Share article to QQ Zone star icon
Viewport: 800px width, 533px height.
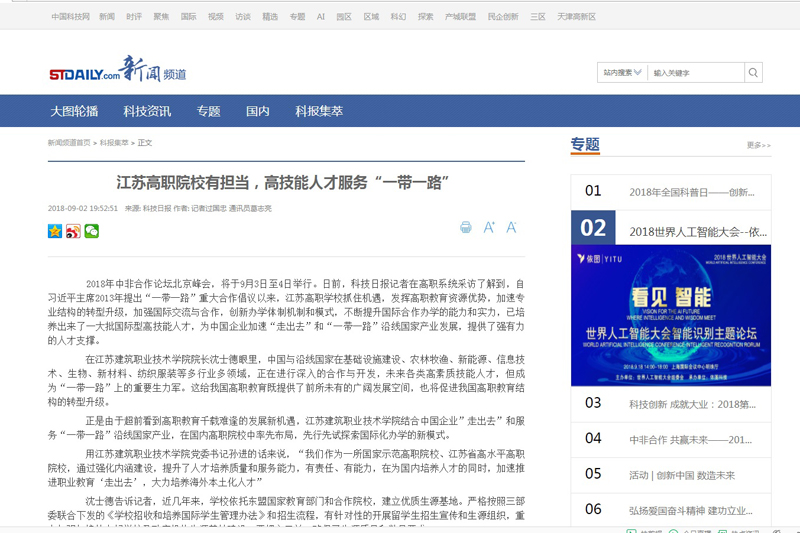(x=55, y=231)
